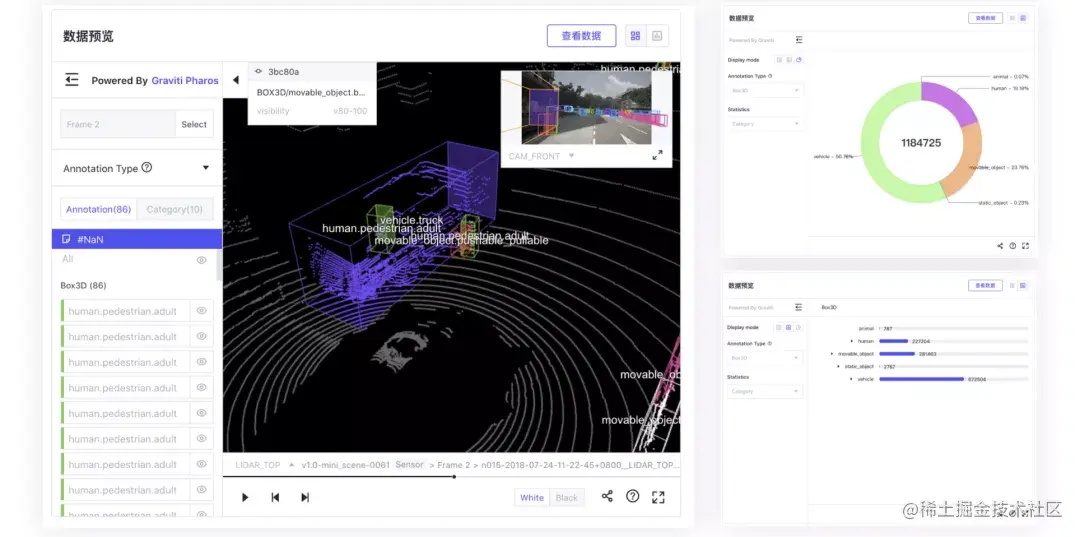
Task: Fullscreen icon below the donut chart
Action: pos(1025,246)
